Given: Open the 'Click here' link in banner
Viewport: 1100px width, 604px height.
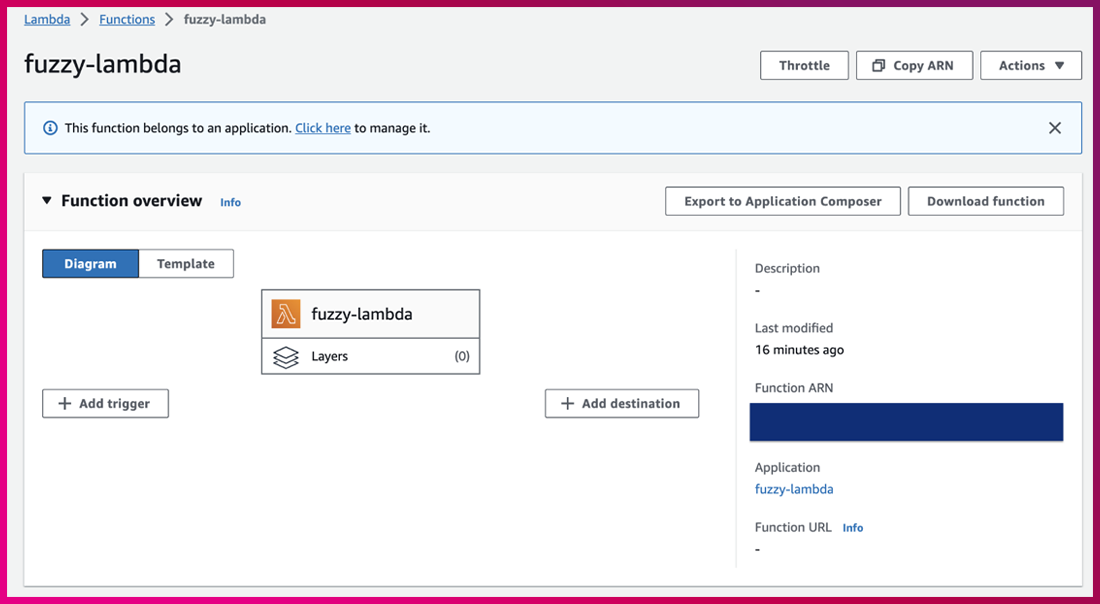Looking at the screenshot, I should (x=322, y=128).
